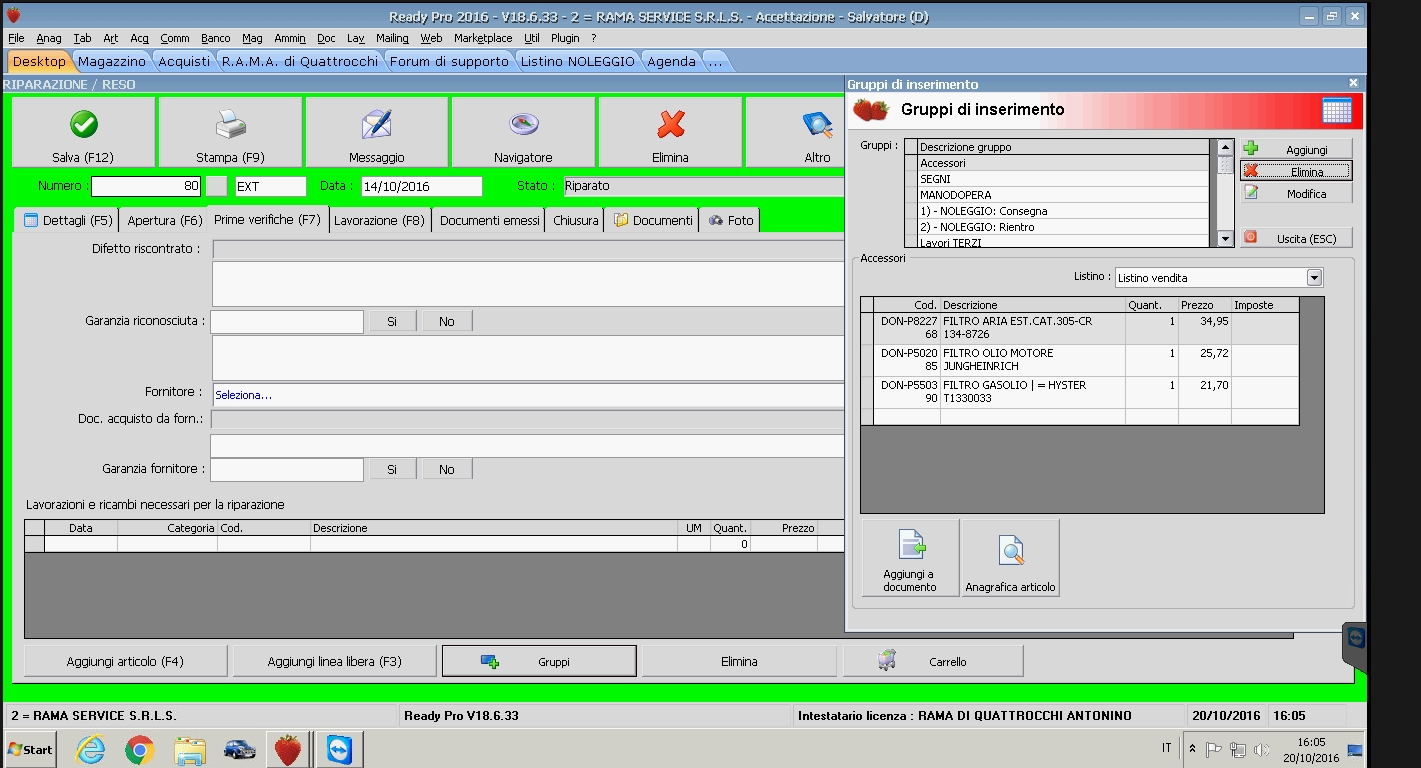Open the Mag menu

[252, 38]
